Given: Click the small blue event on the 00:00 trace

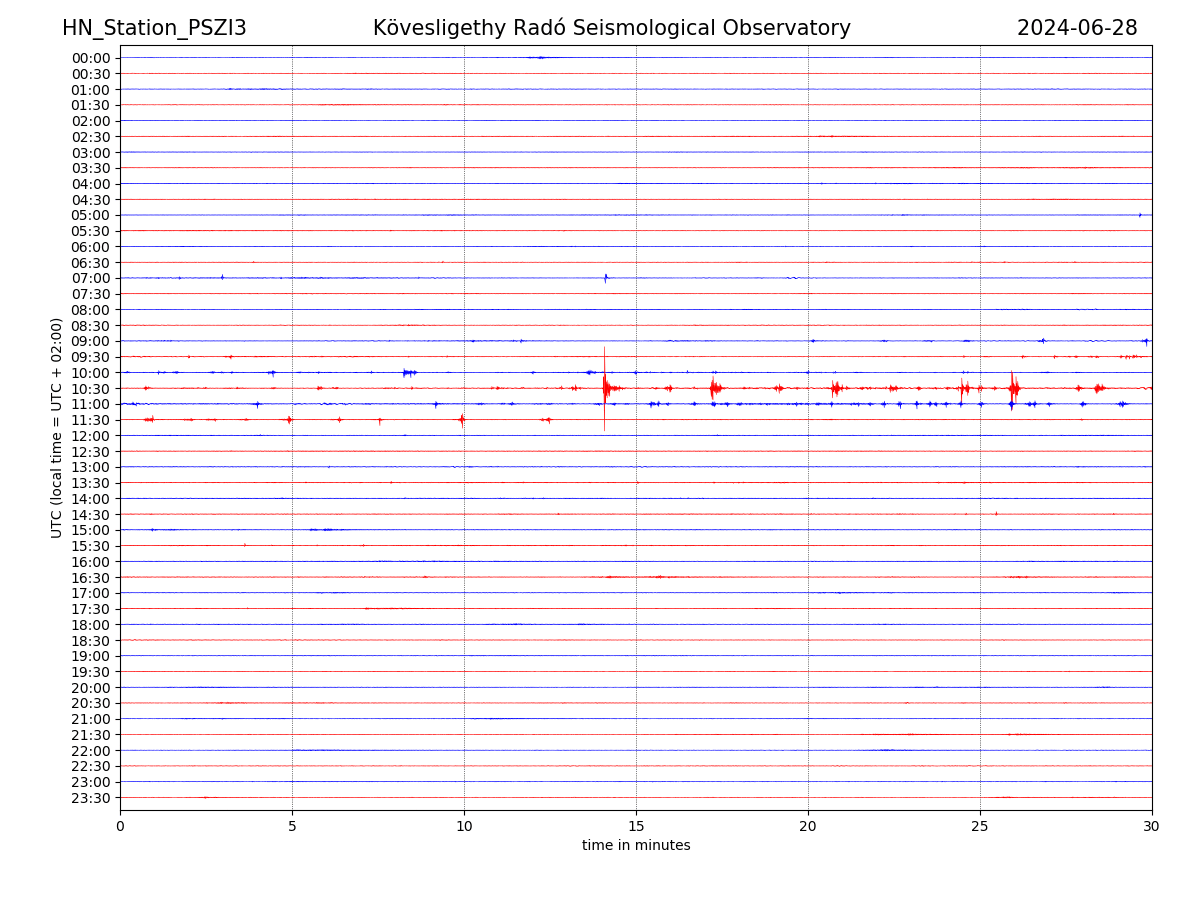Looking at the screenshot, I should [x=539, y=57].
